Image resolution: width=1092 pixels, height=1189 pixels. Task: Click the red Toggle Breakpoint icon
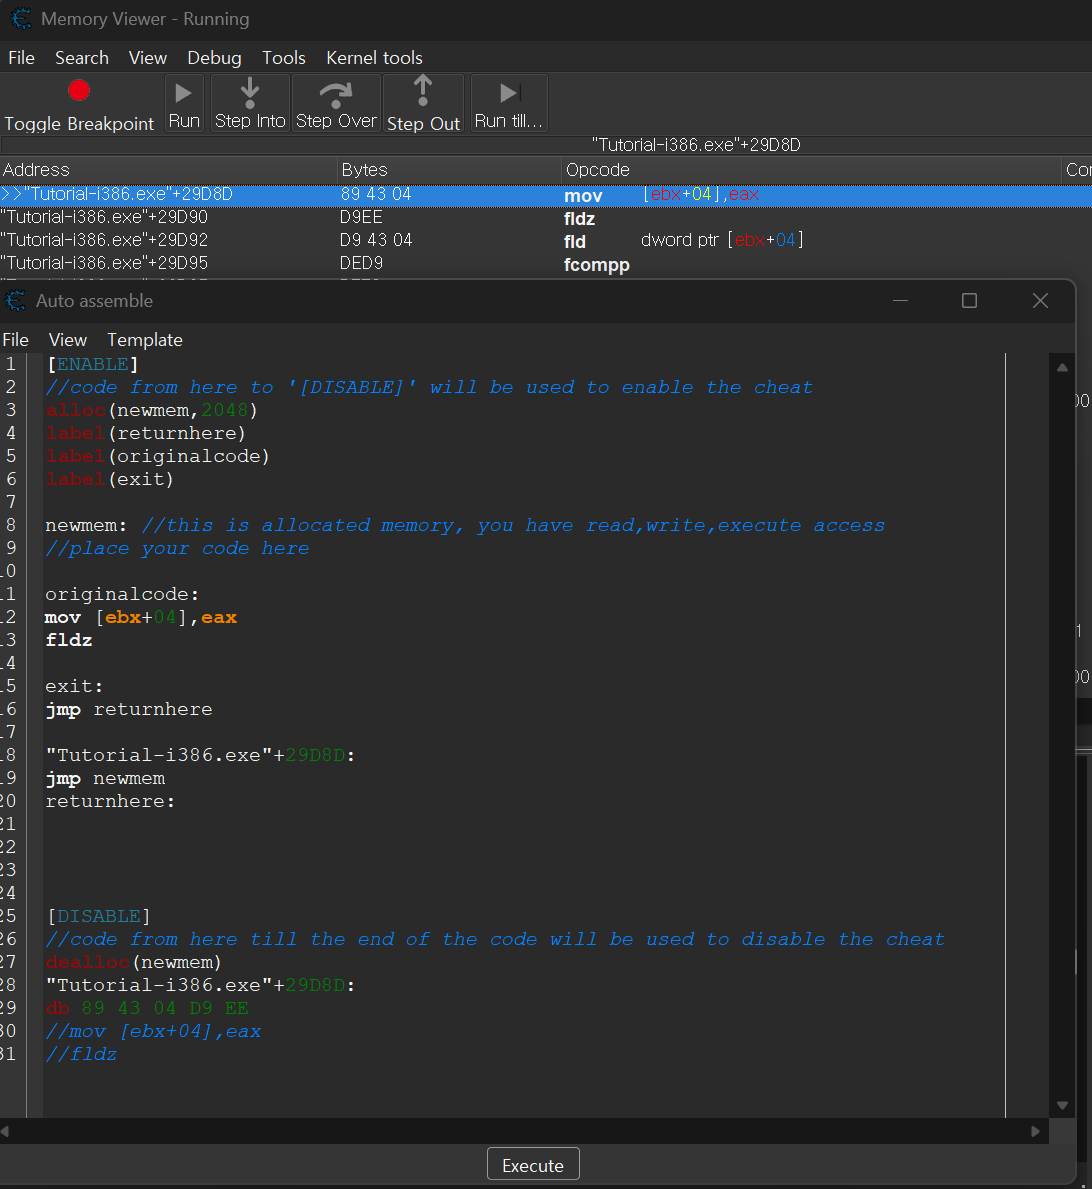click(x=79, y=91)
